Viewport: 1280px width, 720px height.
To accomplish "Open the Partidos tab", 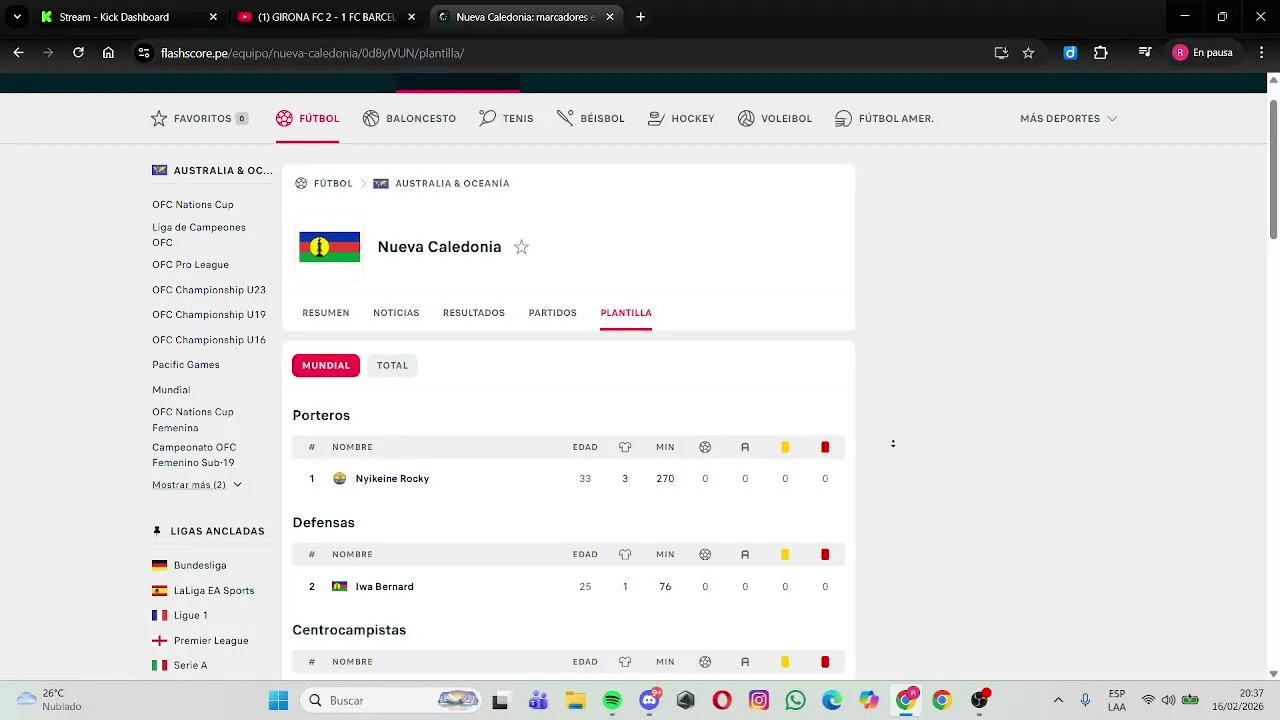I will tap(553, 313).
